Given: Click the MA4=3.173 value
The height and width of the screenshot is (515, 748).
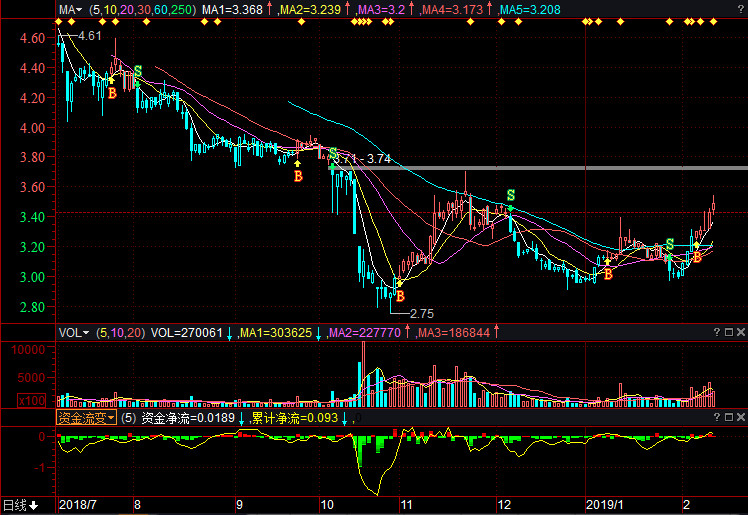Looking at the screenshot, I should tap(453, 10).
